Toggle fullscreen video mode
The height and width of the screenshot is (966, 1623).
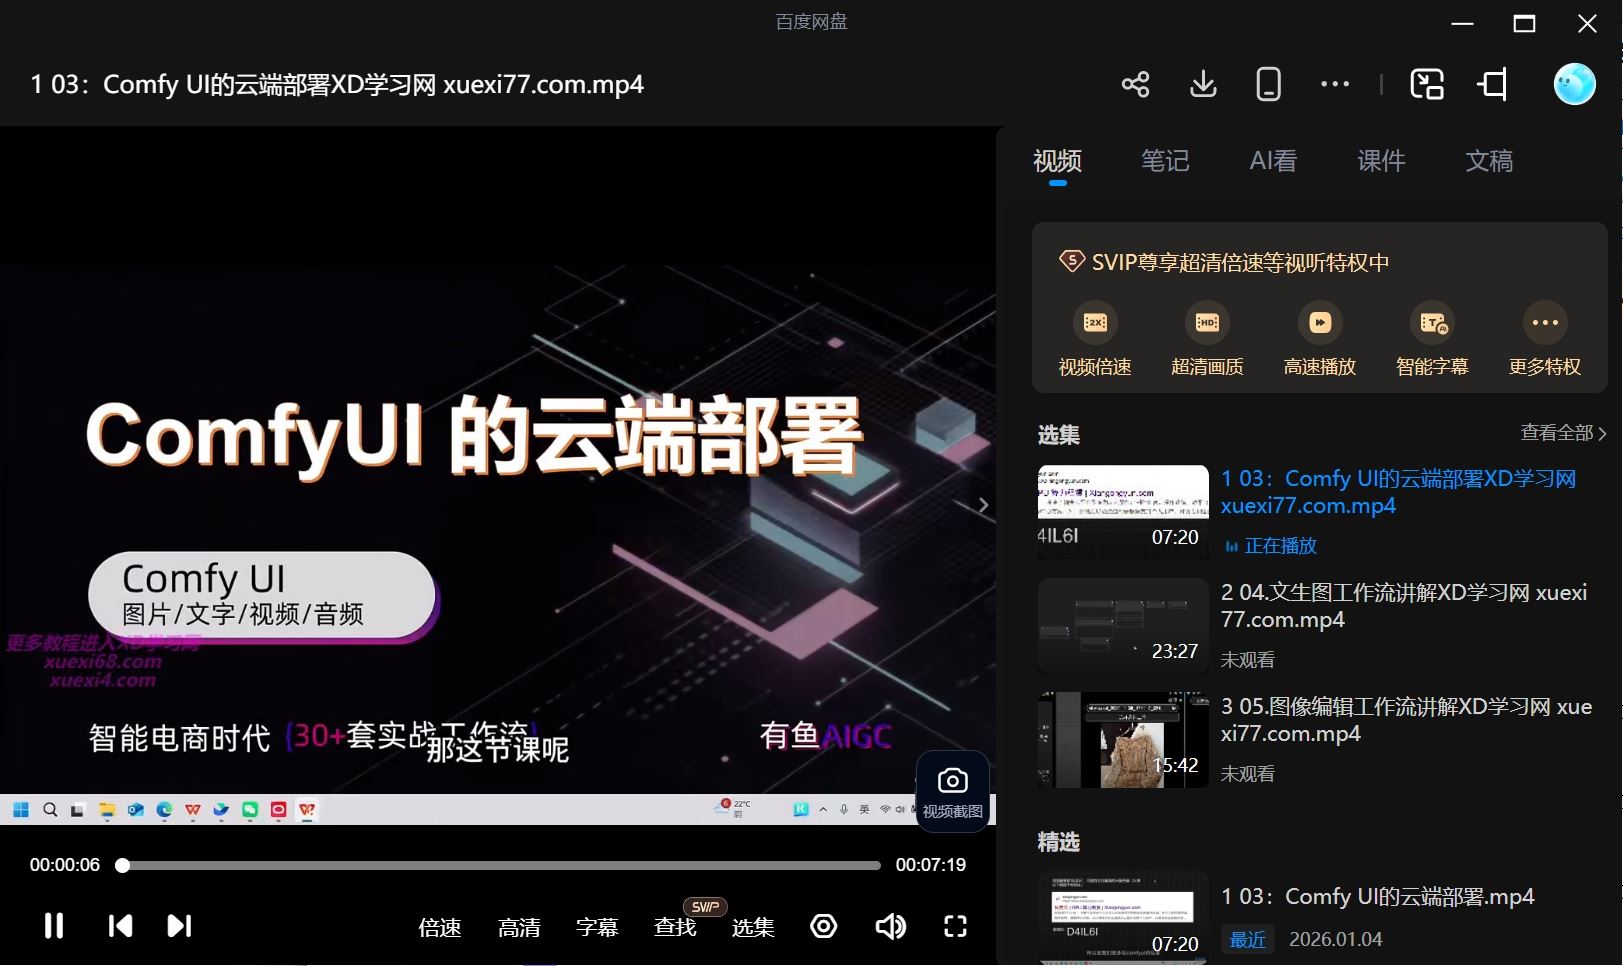tap(955, 926)
